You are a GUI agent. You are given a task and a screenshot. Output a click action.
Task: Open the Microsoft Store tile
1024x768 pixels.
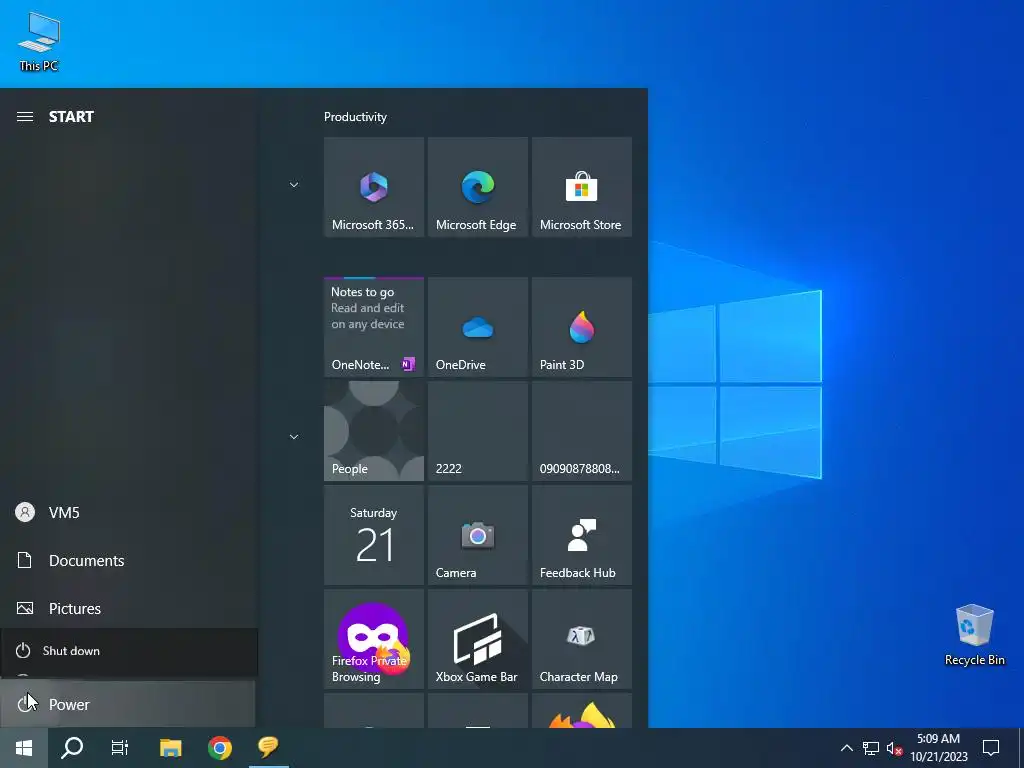[x=581, y=187]
